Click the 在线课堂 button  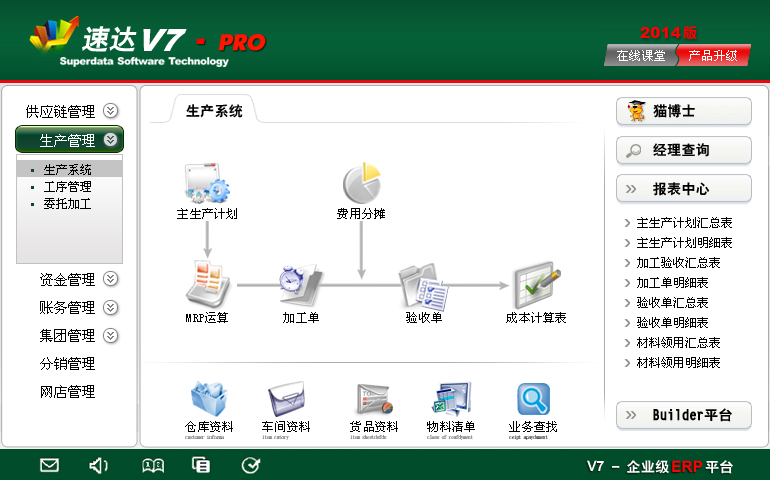click(x=640, y=56)
